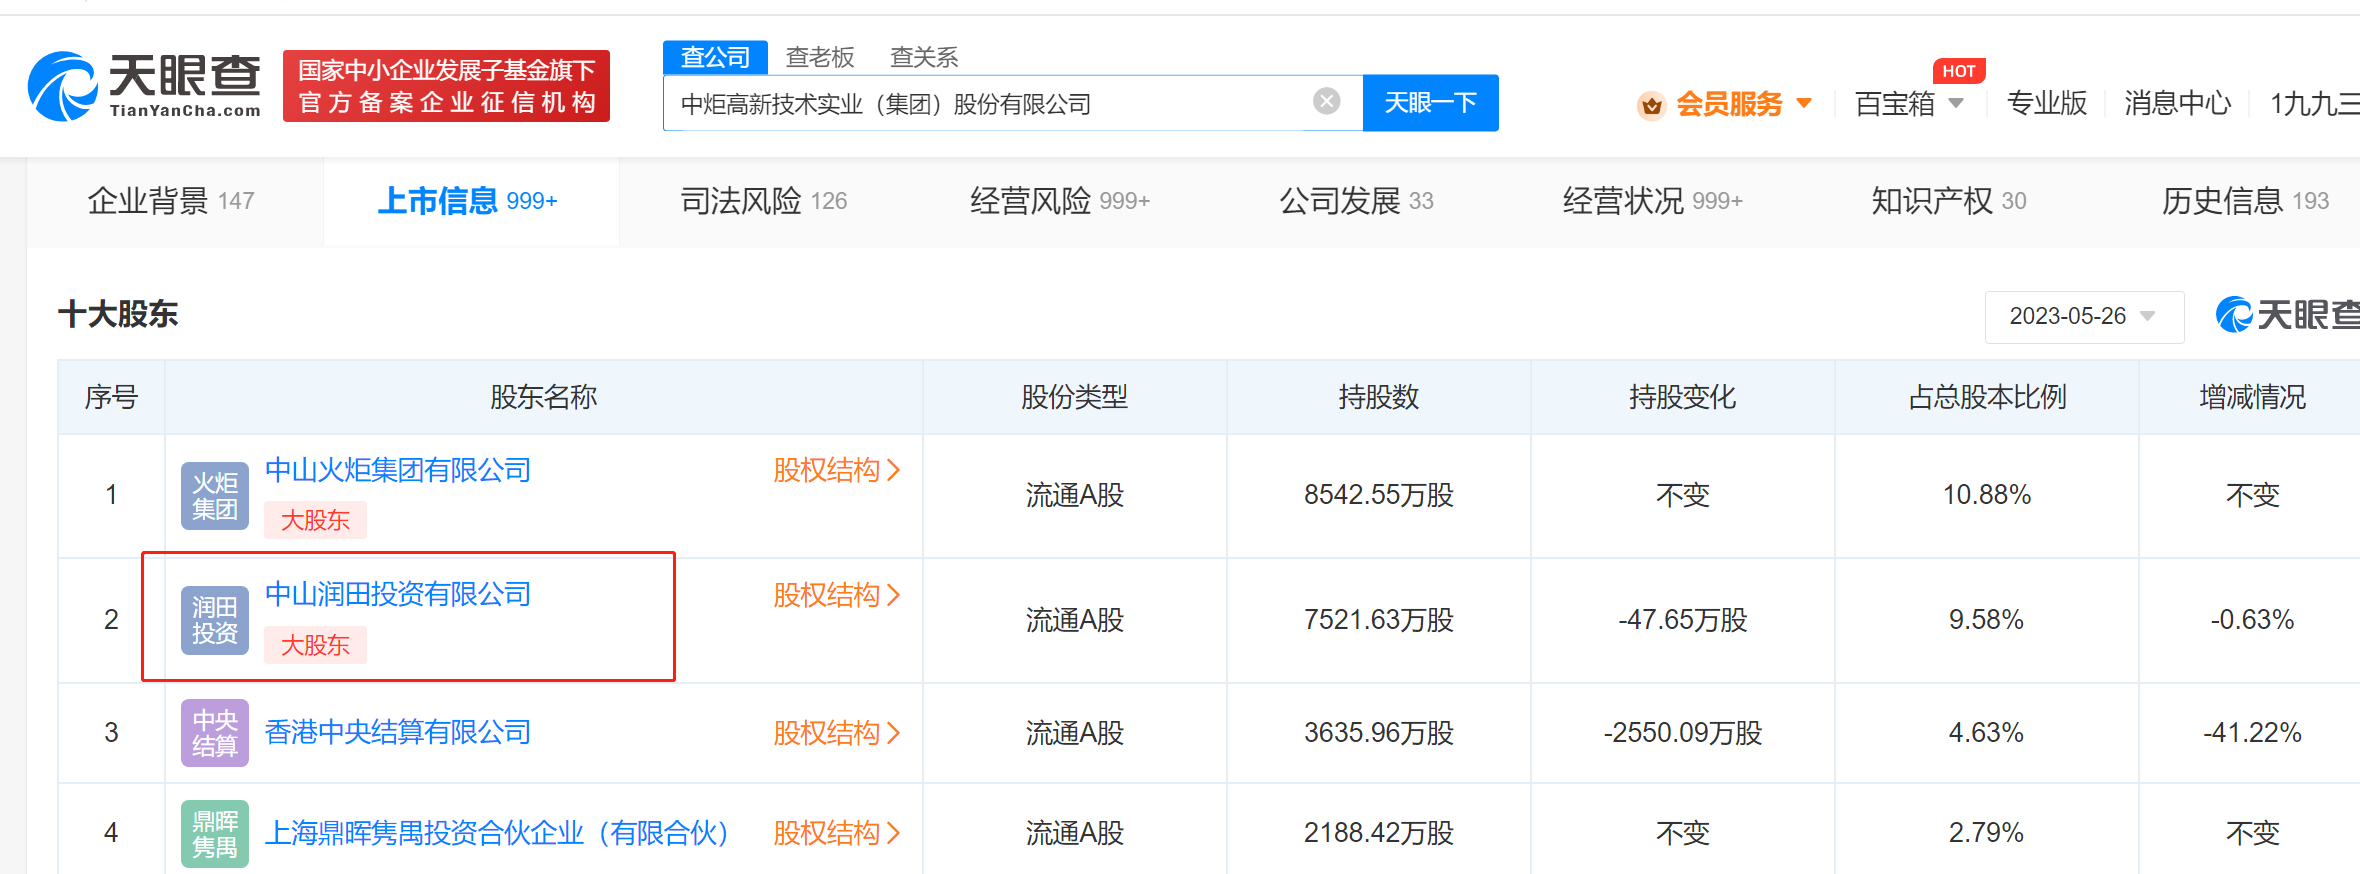Switch to the 查关系 search tab
2360x874 pixels.
924,57
